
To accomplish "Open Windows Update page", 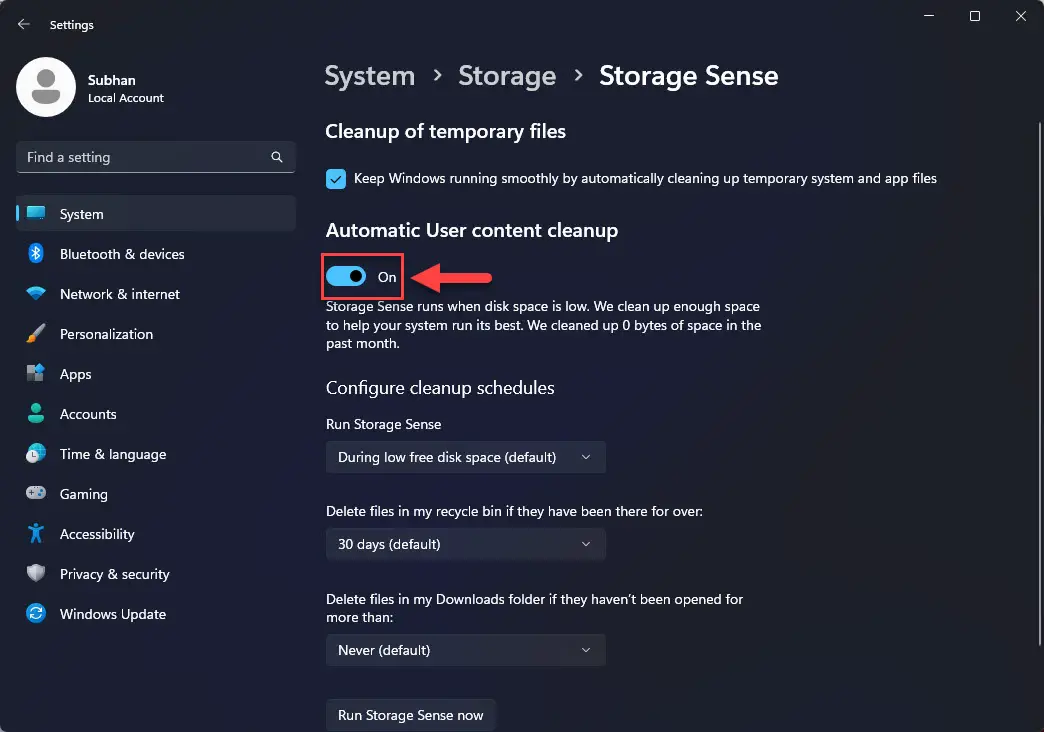I will (156, 613).
